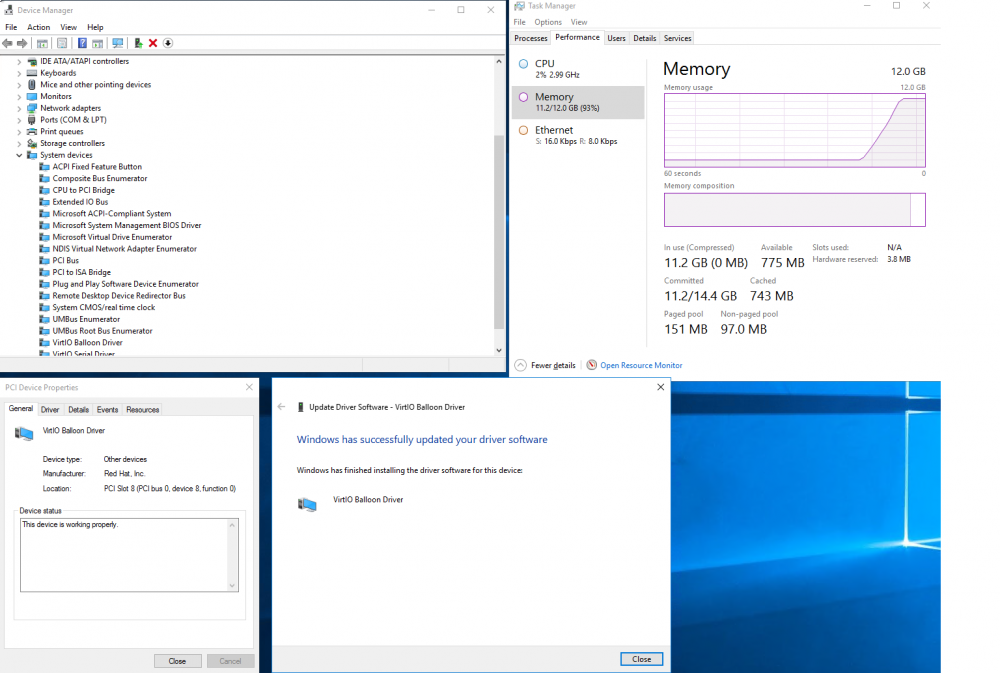This screenshot has height=673, width=1000.
Task: Click the Back arrow in Device Manager toolbar
Action: tap(8, 43)
